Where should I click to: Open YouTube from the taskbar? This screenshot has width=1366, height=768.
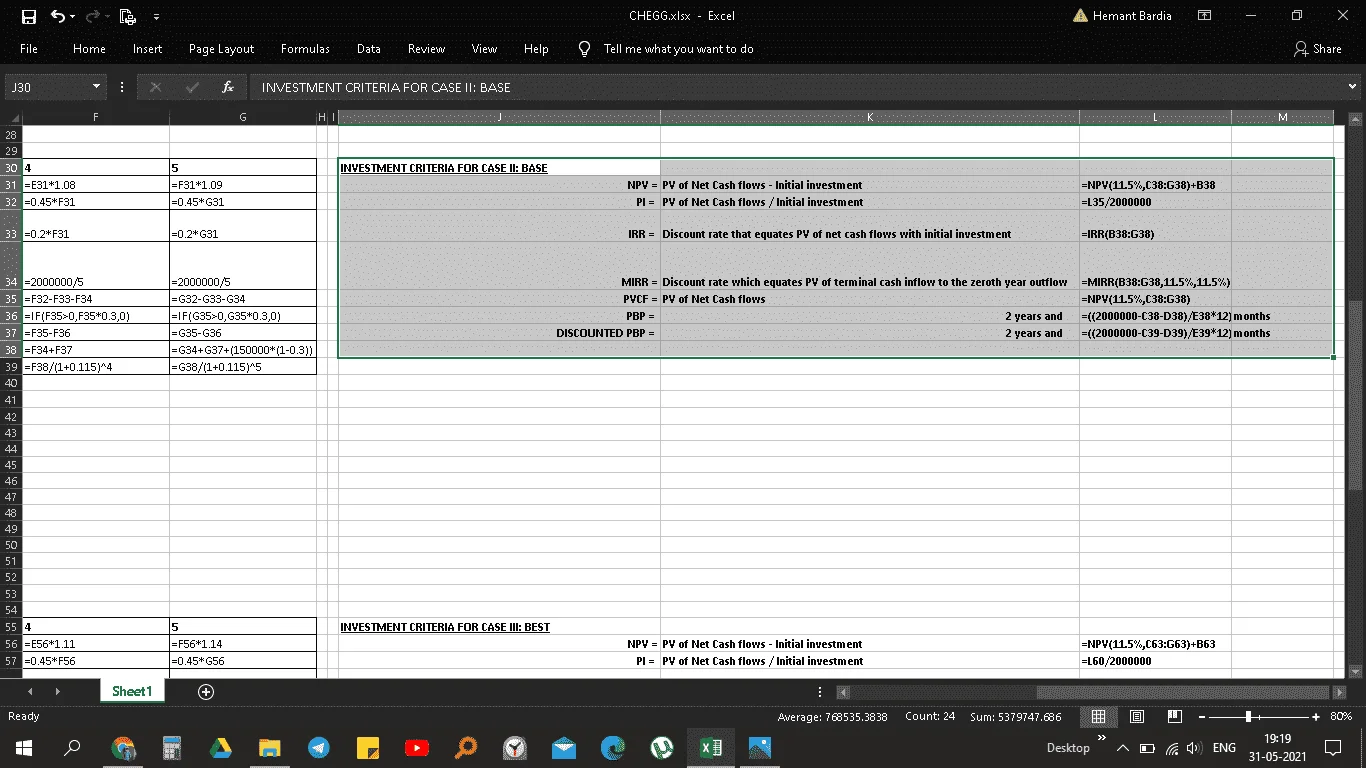(x=417, y=747)
